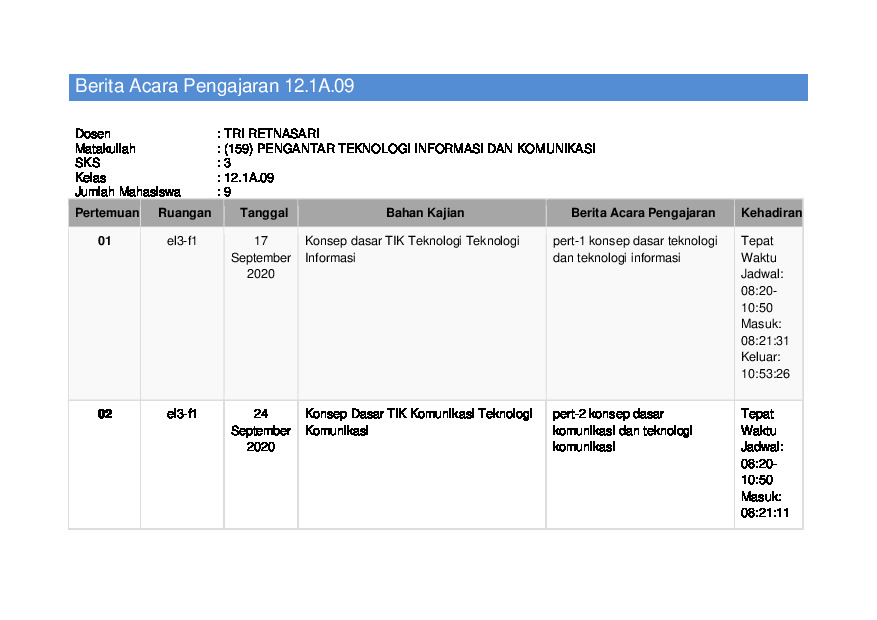Select the Pertemuan cell '02'
This screenshot has width=877, height=620.
pos(105,414)
